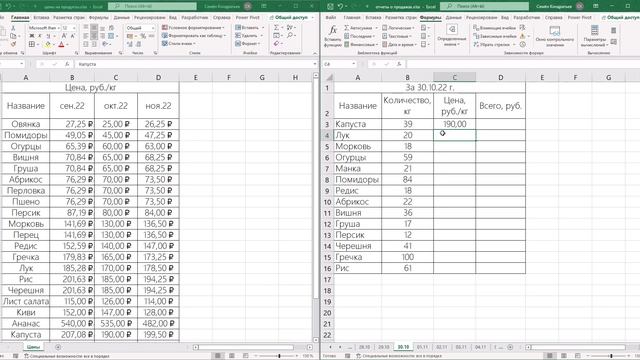Click Calculate Now icon in Calculation group
Screen dimensions: 640x360
(x=613, y=31)
